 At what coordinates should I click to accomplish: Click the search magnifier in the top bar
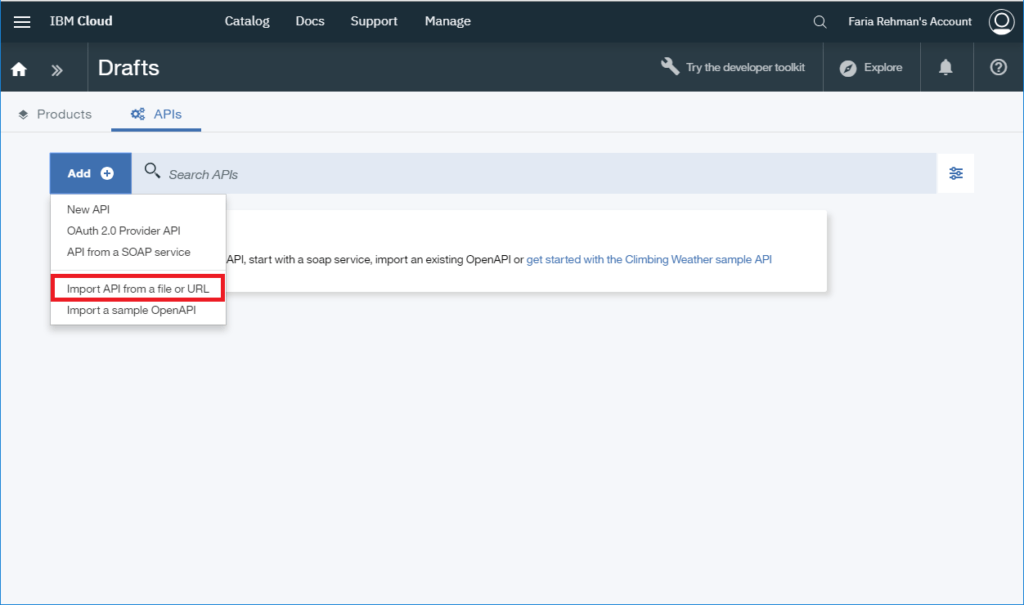click(x=819, y=21)
